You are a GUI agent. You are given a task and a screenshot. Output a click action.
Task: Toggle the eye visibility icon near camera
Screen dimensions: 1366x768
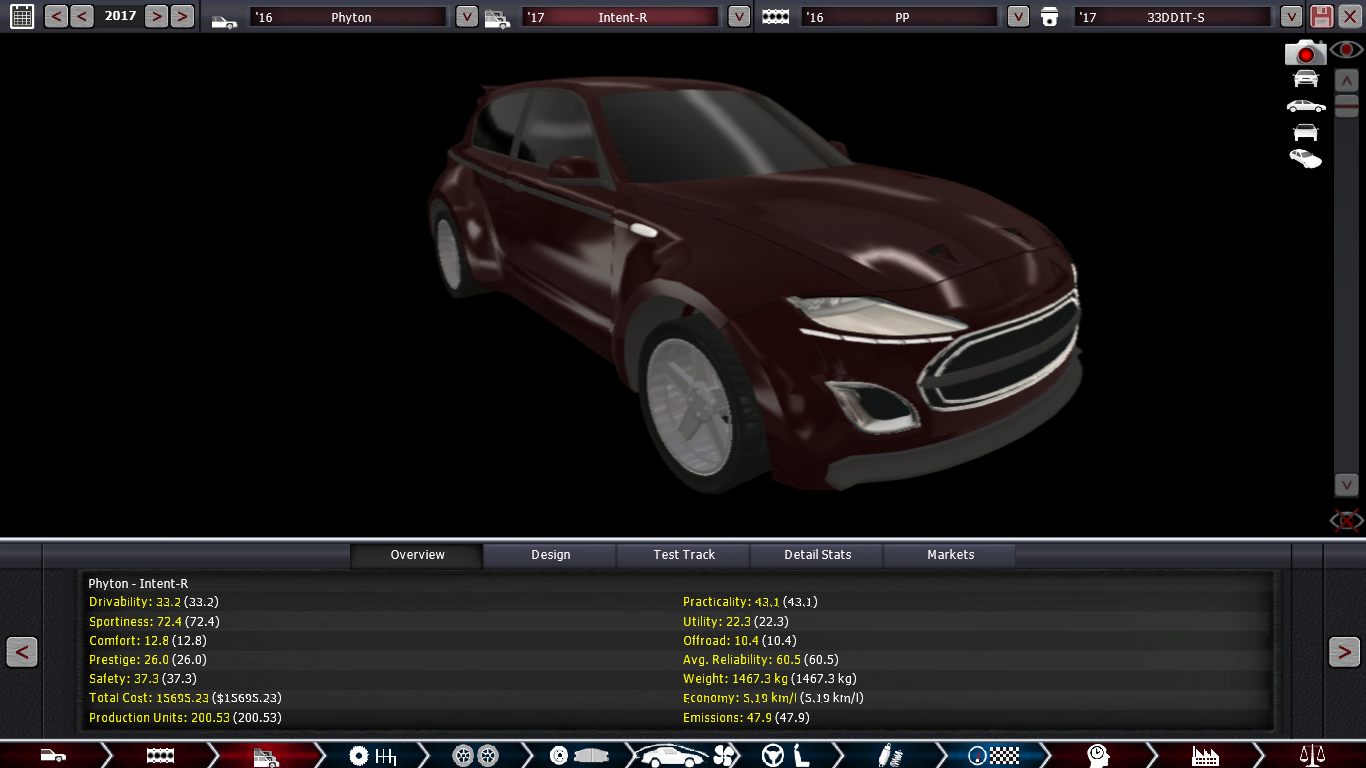(1347, 49)
